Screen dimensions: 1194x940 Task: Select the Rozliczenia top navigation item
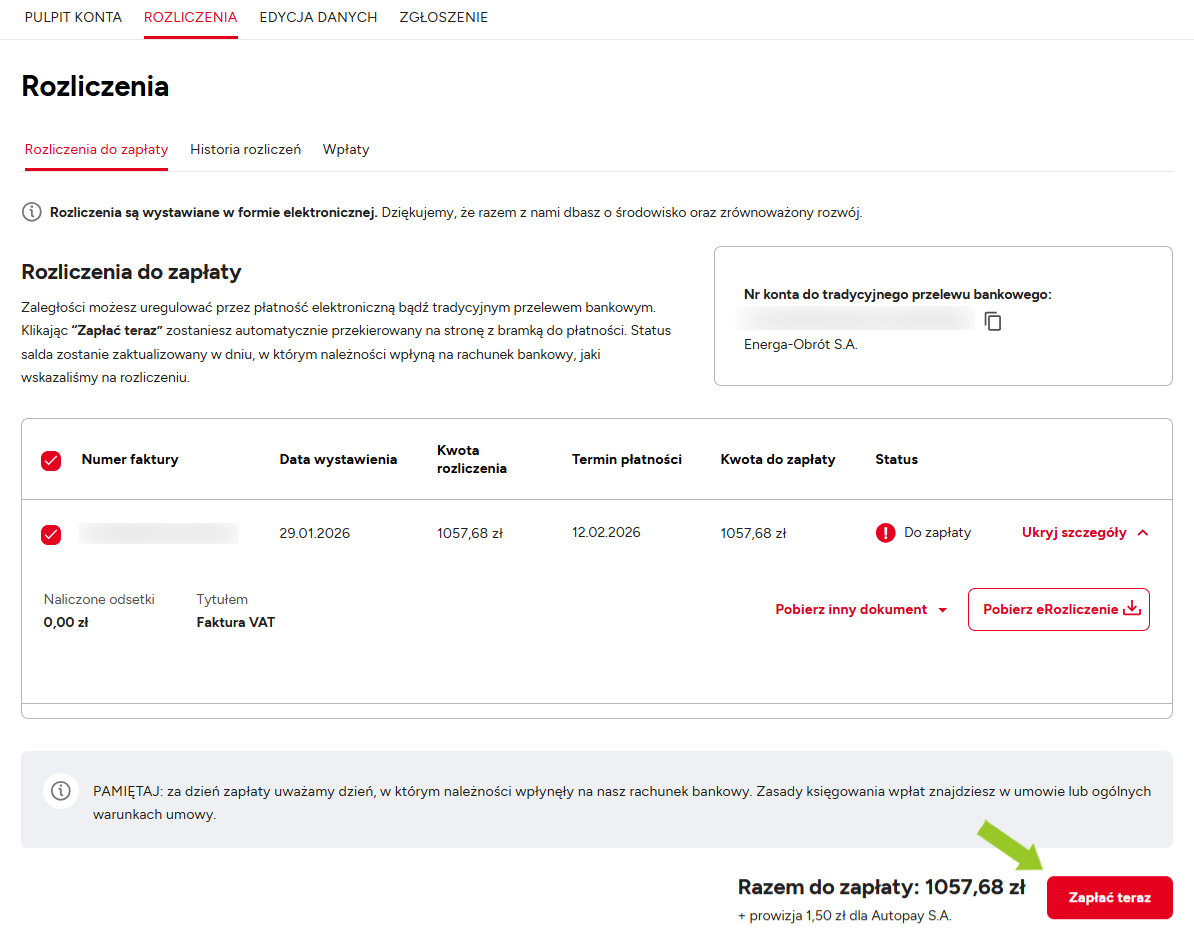190,17
